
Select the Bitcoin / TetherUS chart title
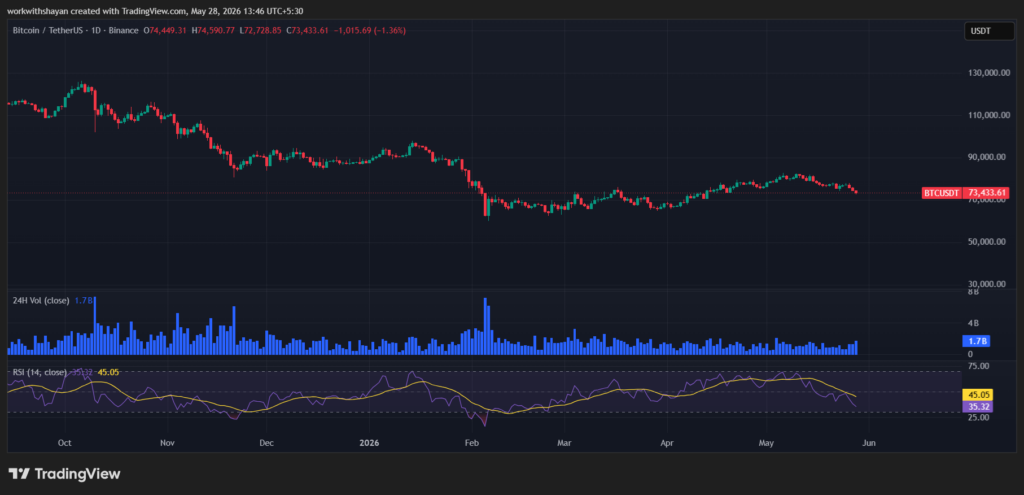point(75,31)
